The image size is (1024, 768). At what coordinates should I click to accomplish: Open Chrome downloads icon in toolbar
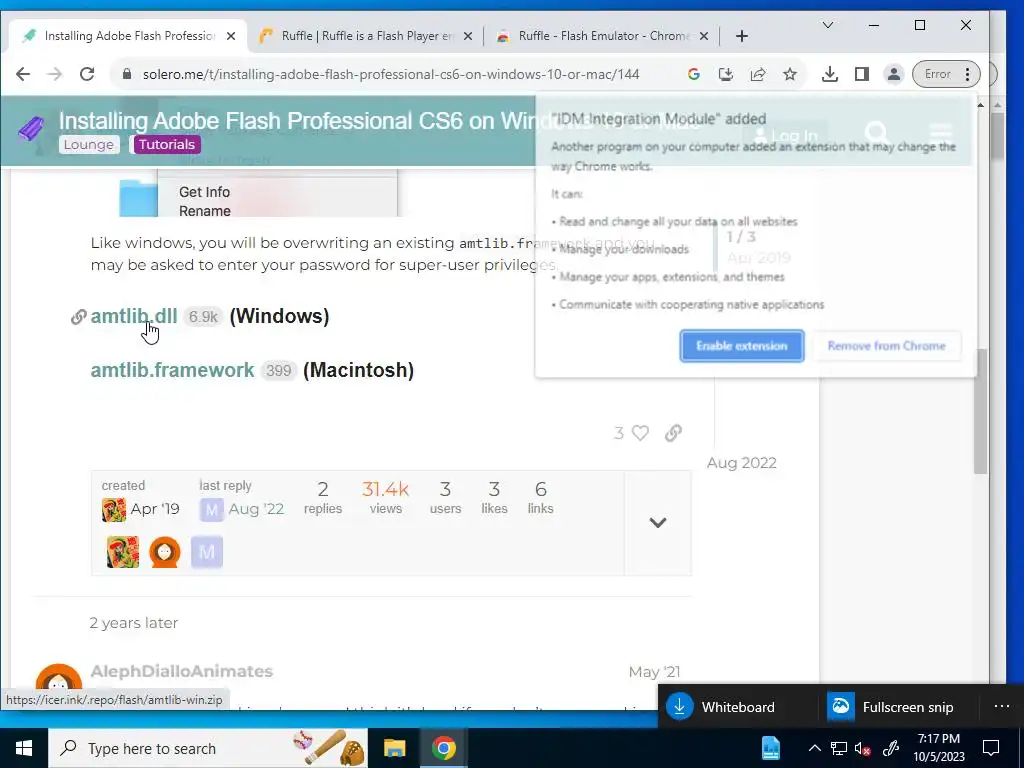tap(829, 74)
